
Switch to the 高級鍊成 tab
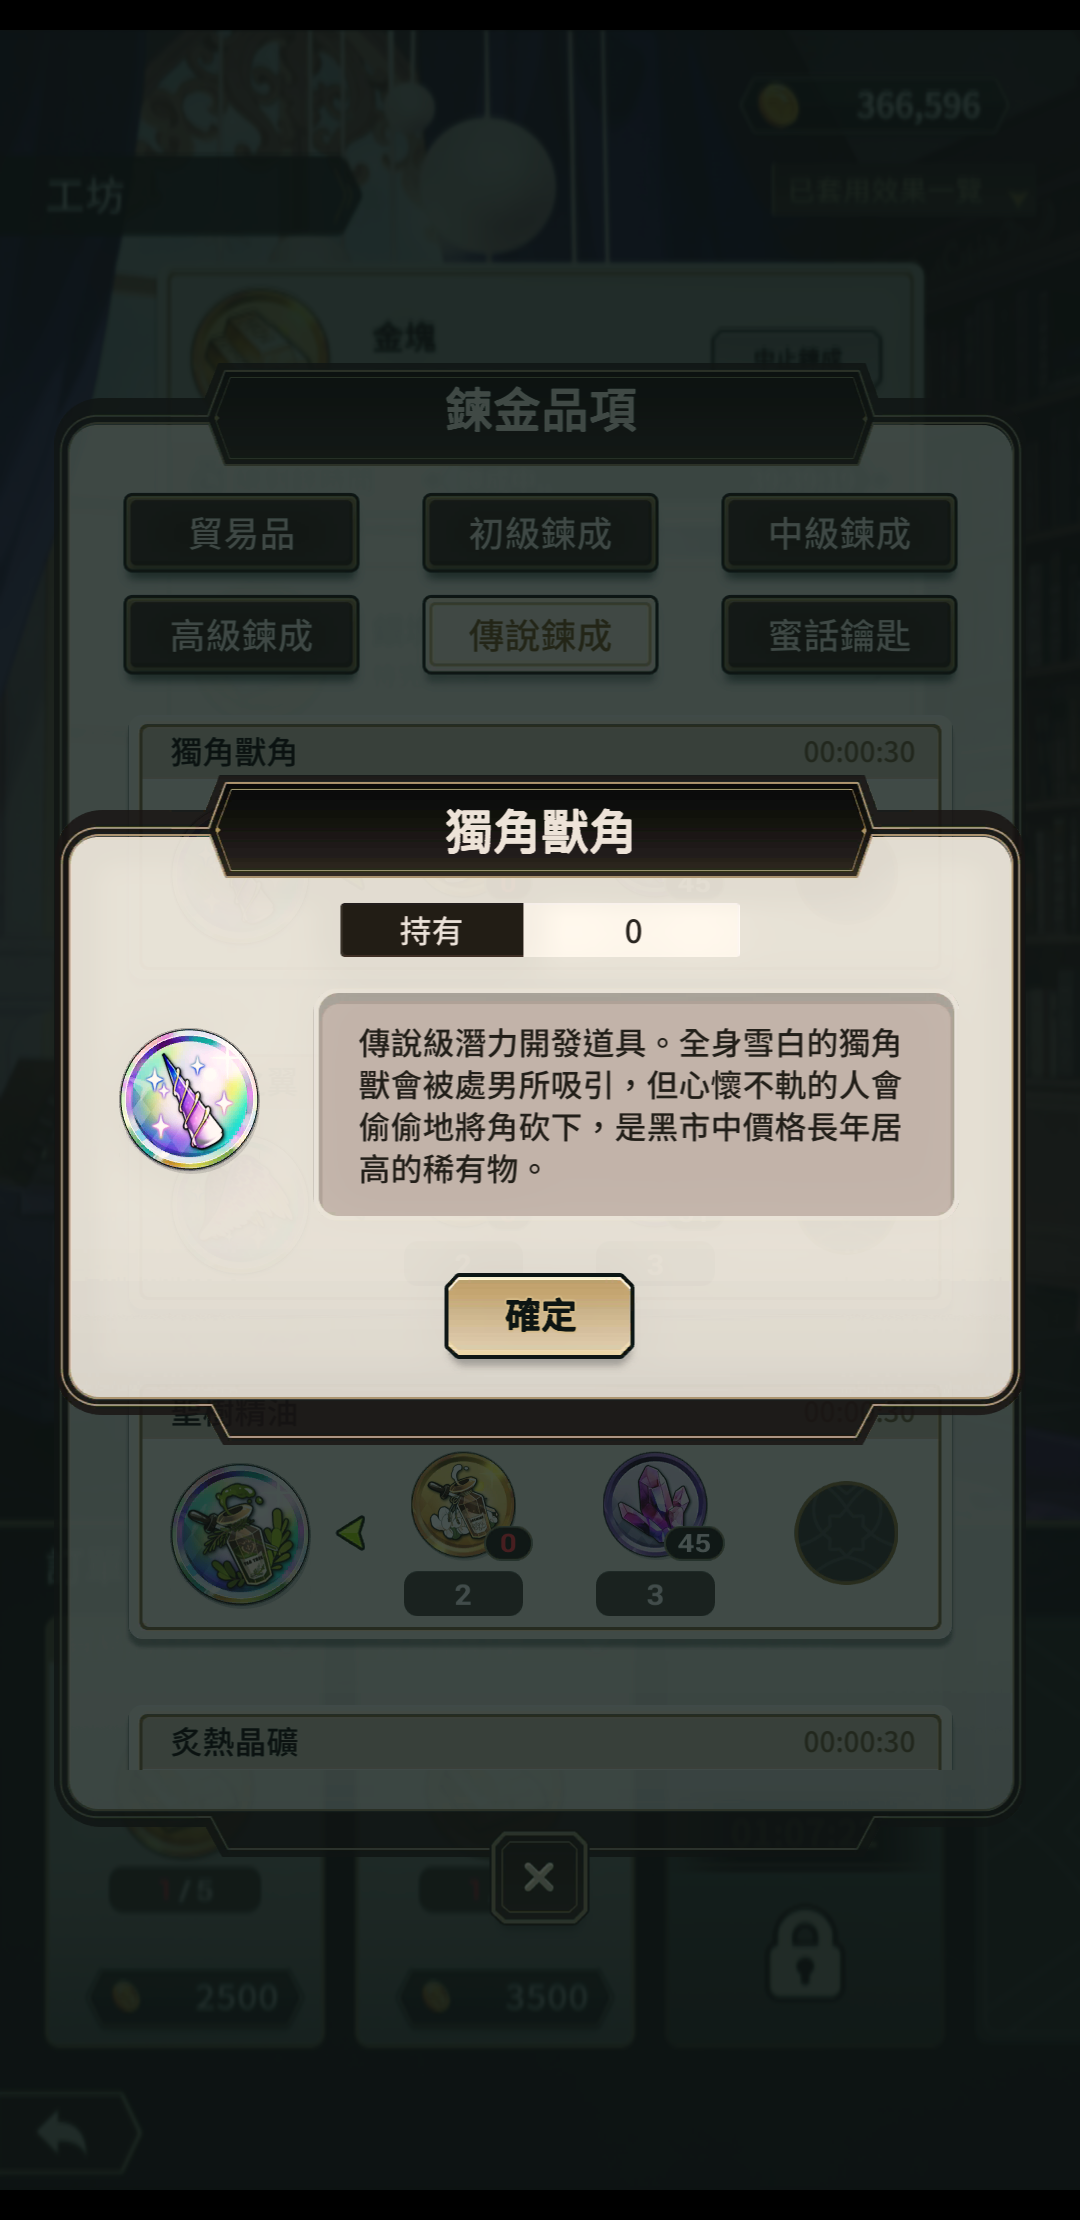(x=241, y=635)
